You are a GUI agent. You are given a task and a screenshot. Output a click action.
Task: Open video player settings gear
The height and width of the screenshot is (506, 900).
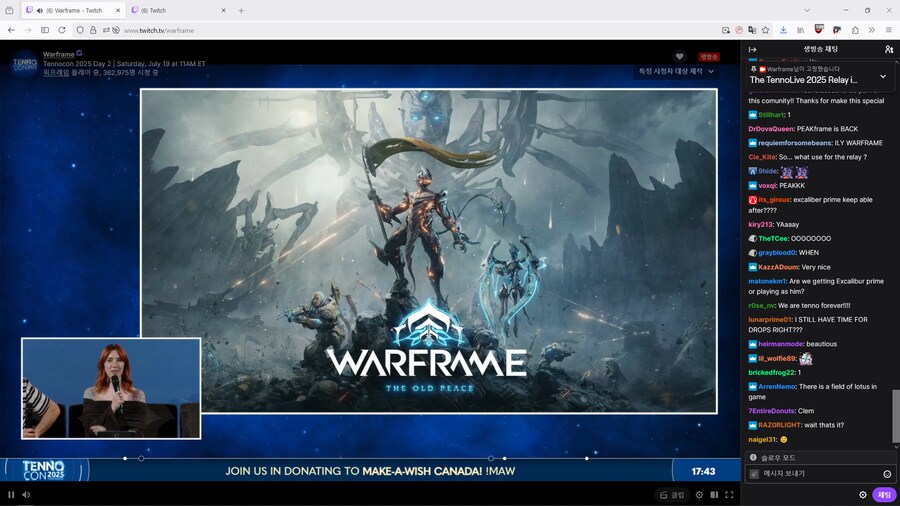tap(699, 495)
